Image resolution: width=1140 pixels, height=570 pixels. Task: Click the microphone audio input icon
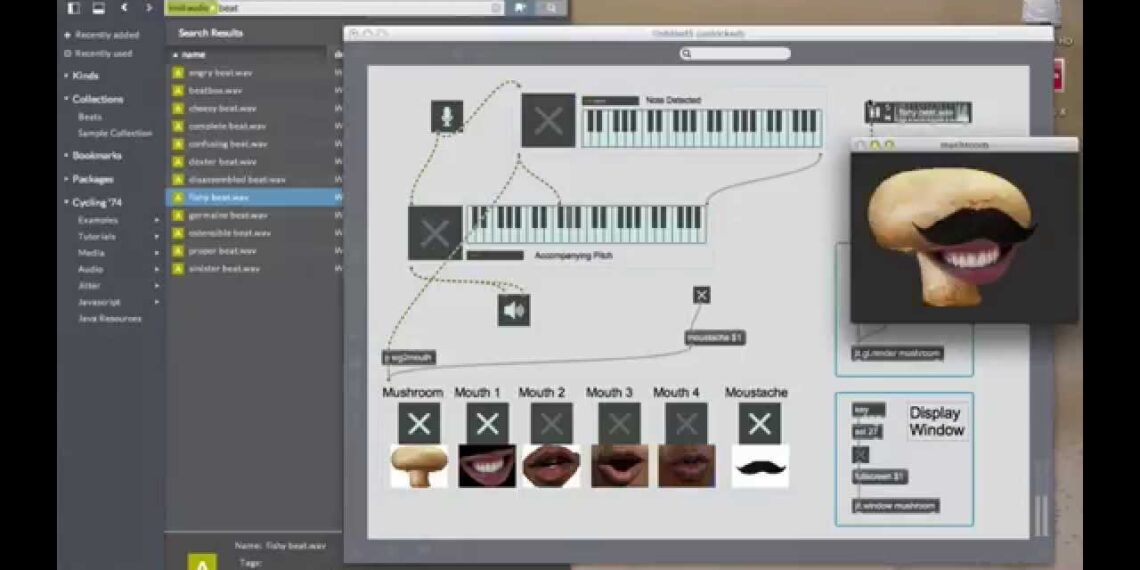pos(447,116)
